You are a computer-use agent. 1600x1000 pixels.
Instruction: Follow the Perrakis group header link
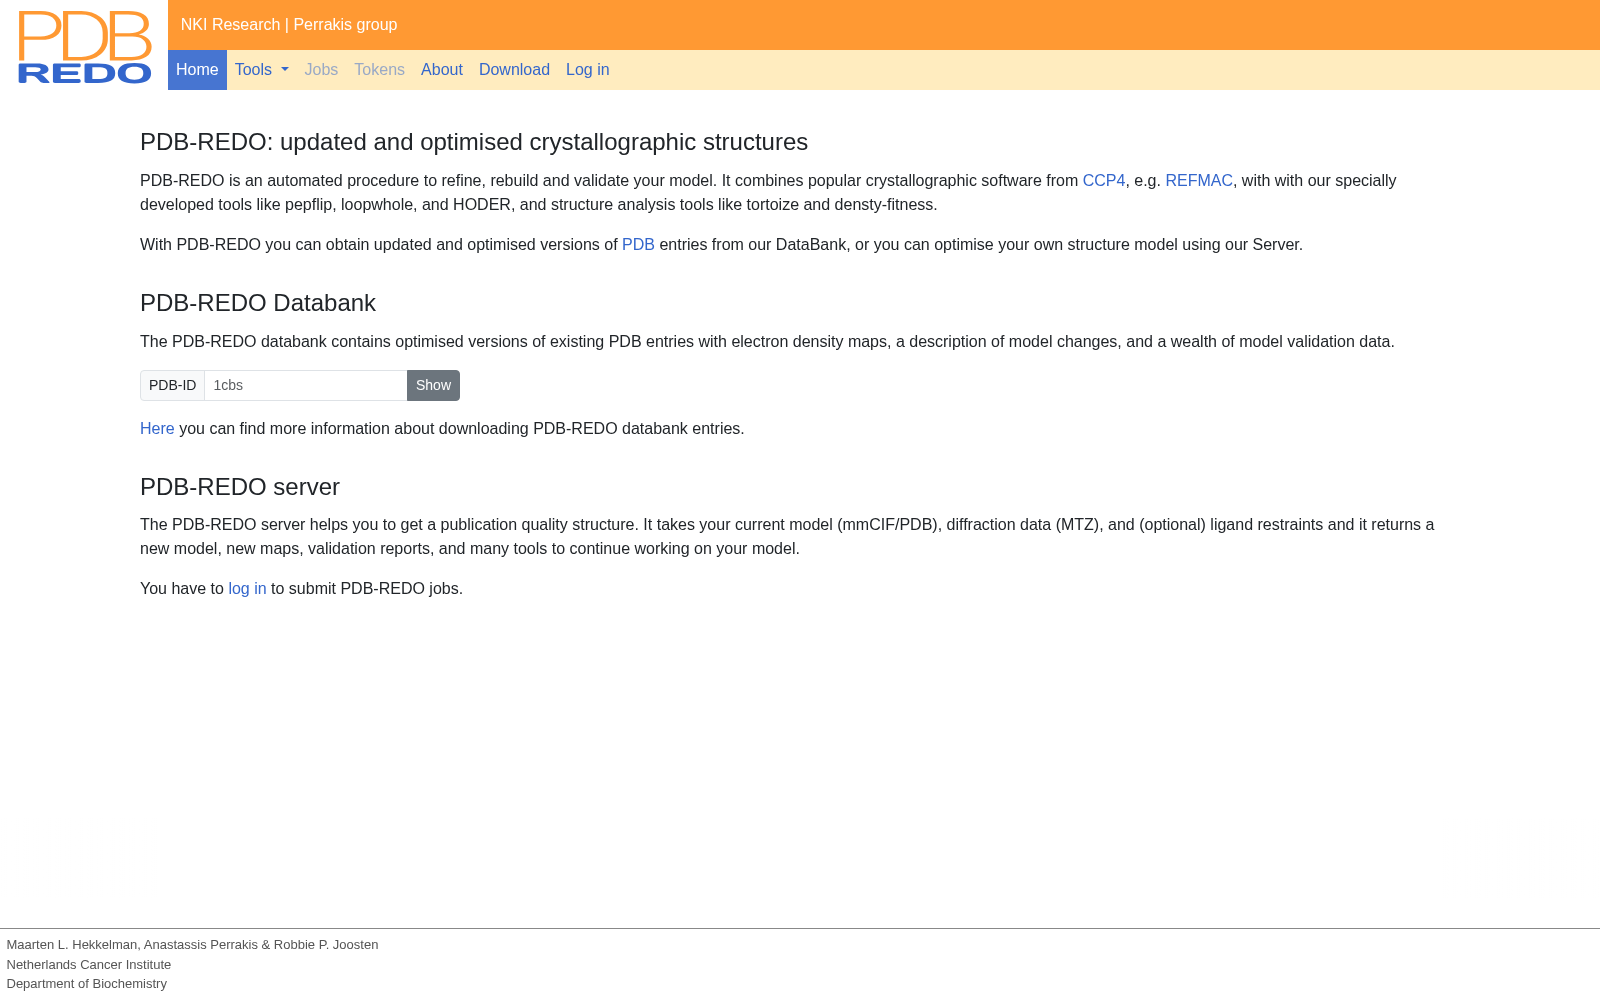tap(345, 25)
